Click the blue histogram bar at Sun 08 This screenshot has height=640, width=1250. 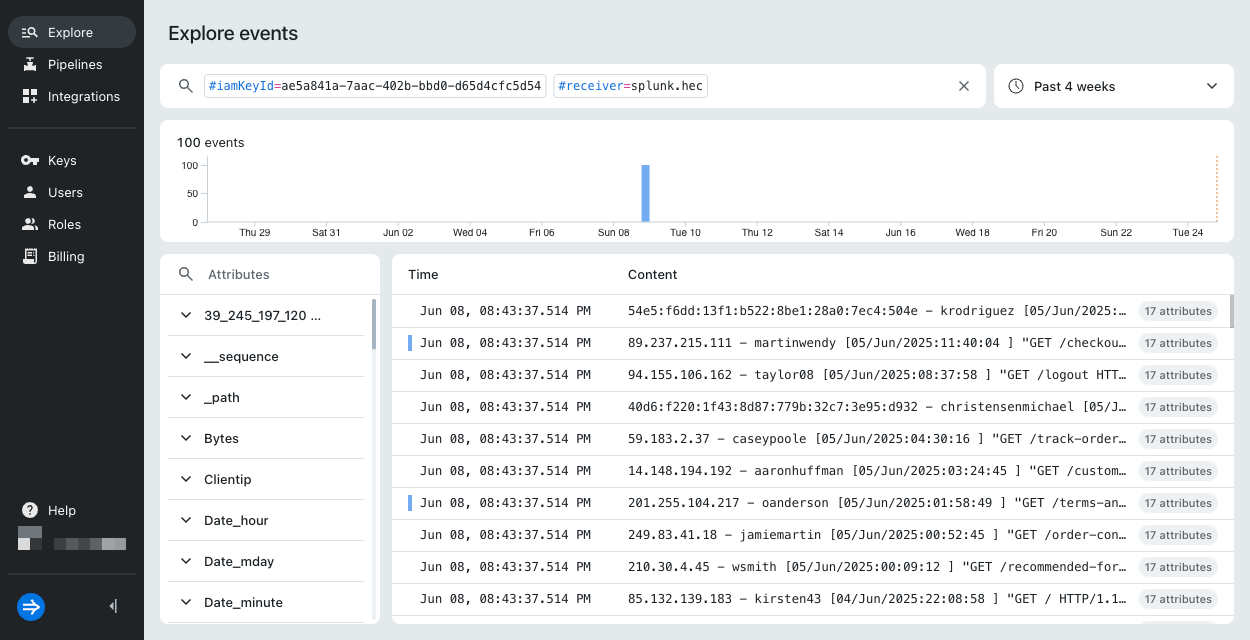pyautogui.click(x=646, y=193)
